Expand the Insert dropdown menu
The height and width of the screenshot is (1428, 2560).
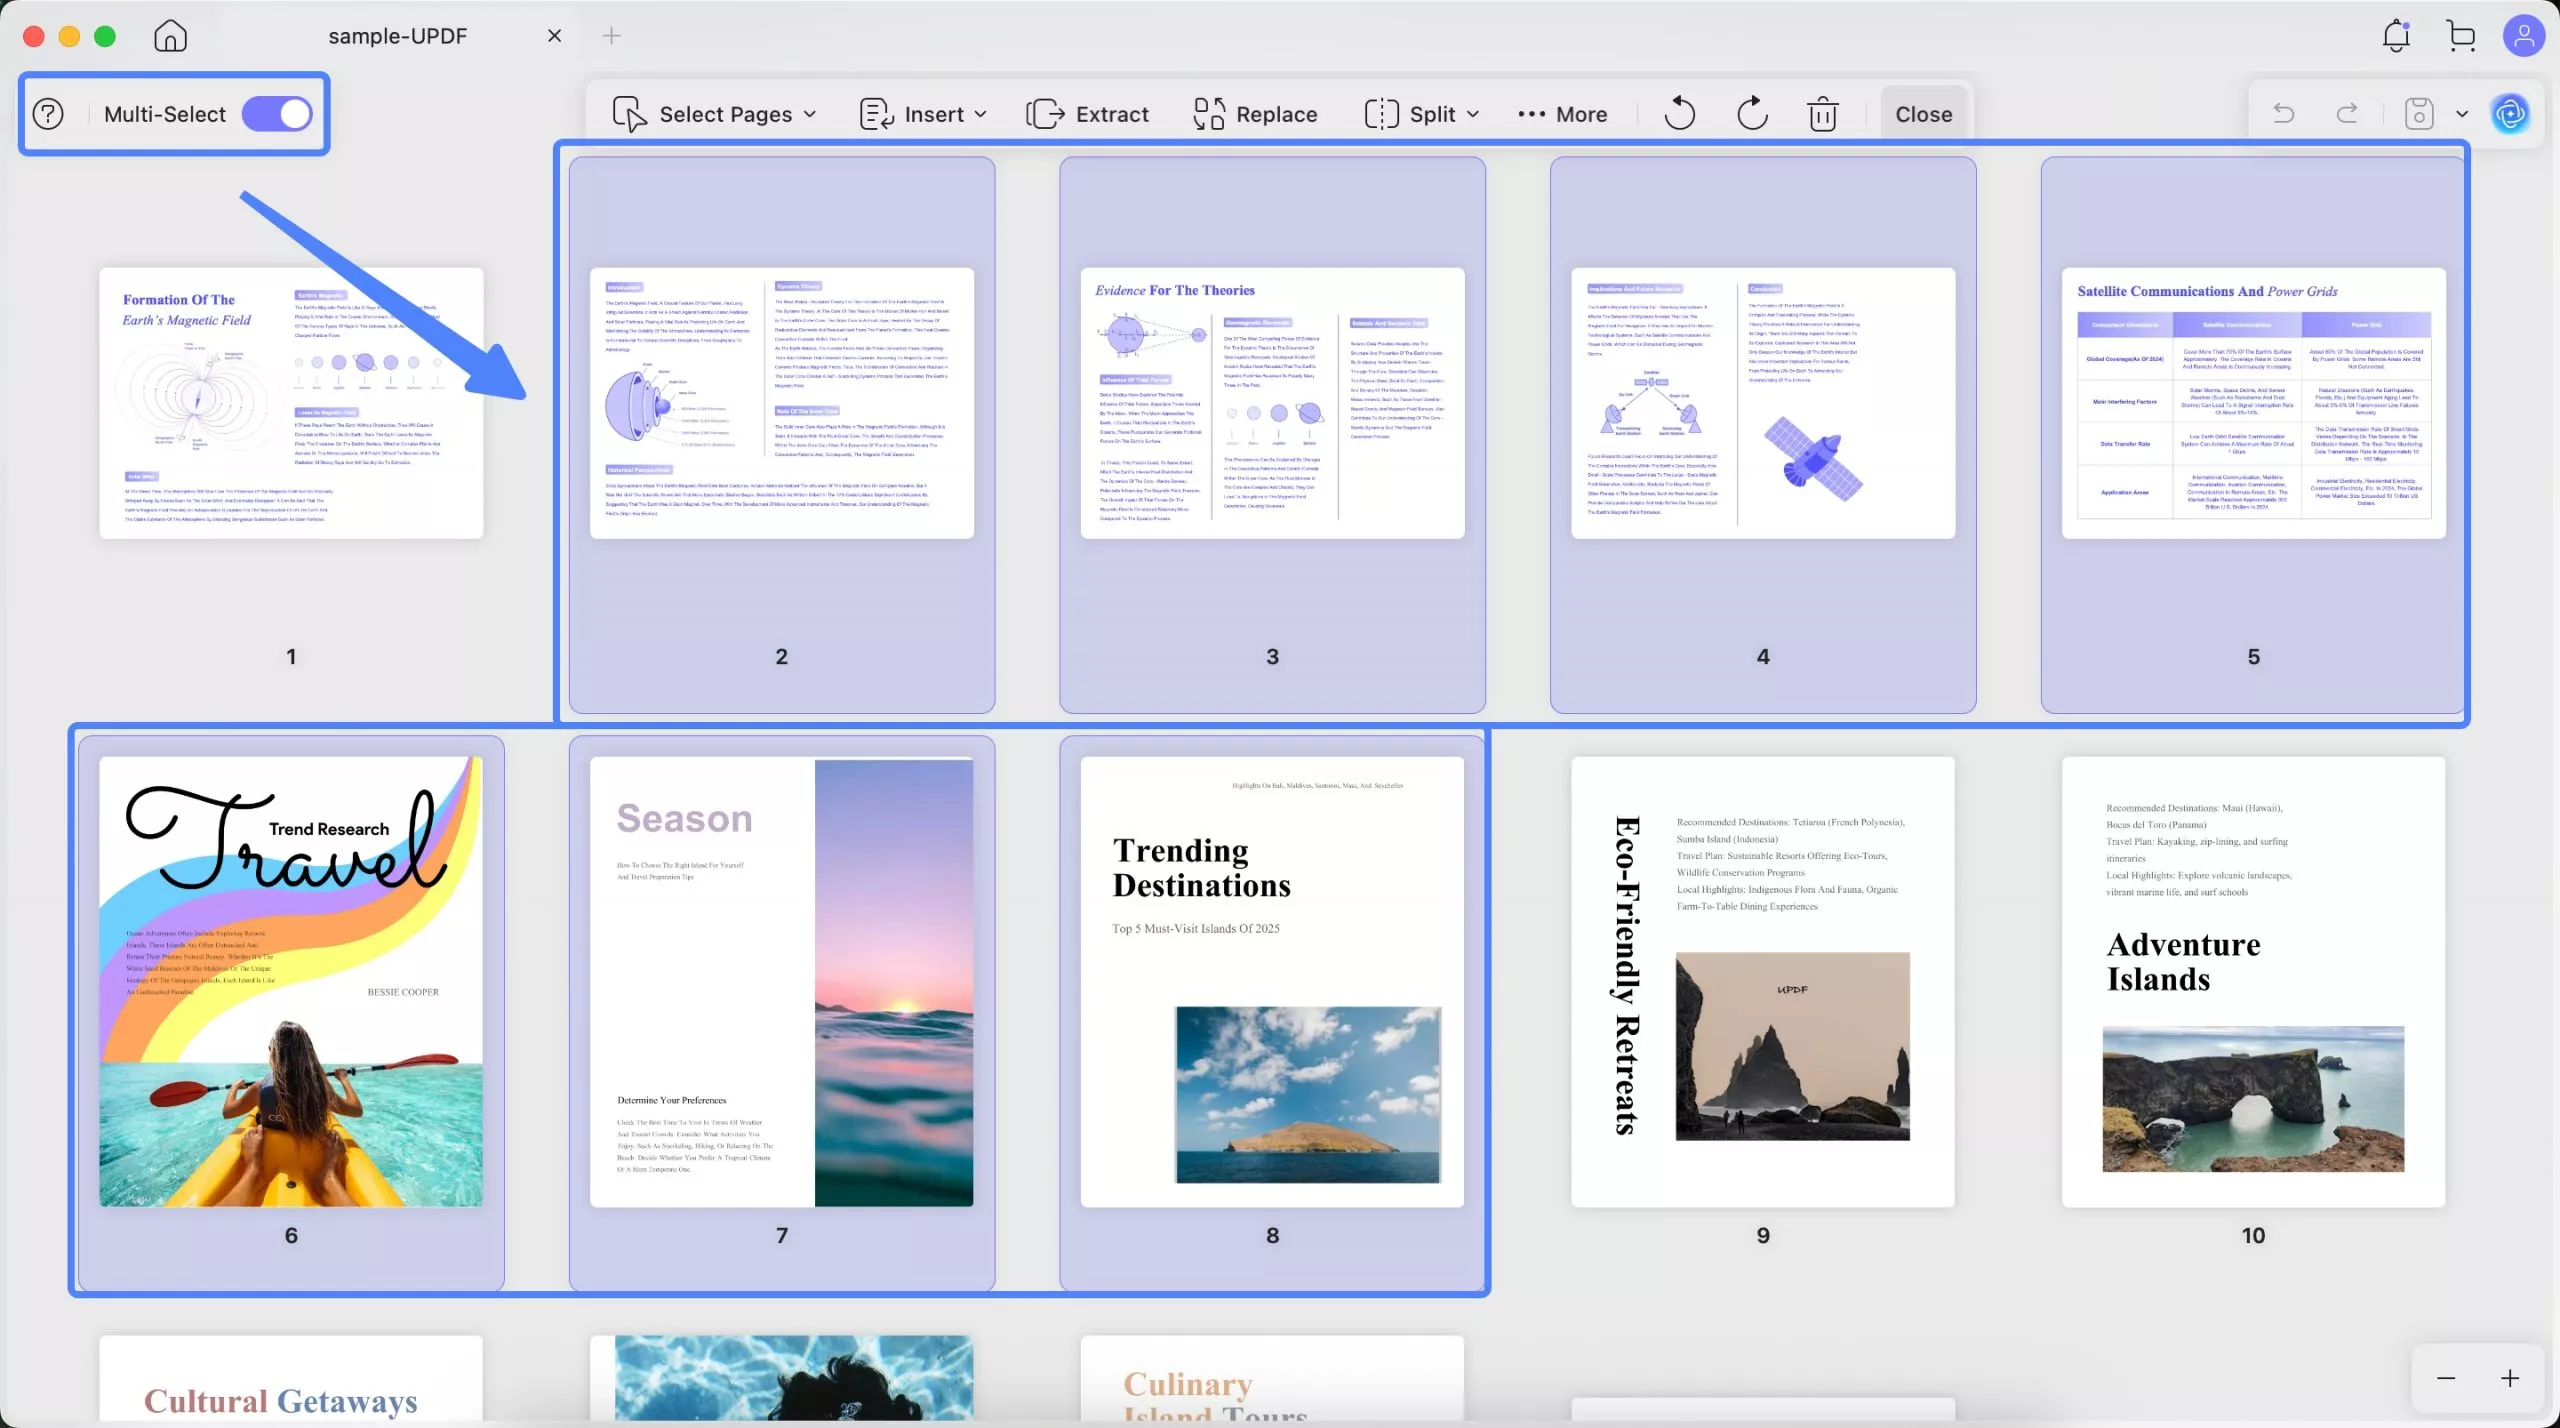[x=924, y=114]
